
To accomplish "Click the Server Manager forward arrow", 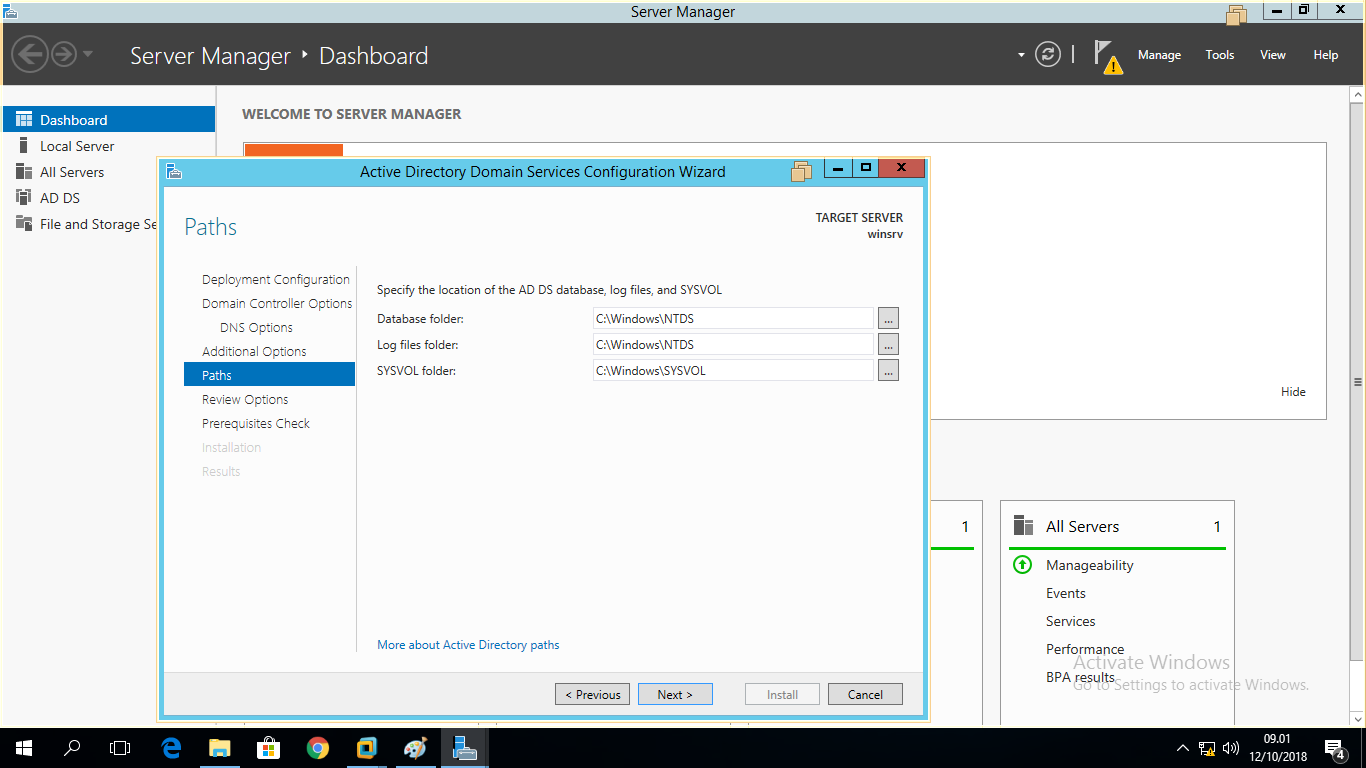I will (64, 54).
